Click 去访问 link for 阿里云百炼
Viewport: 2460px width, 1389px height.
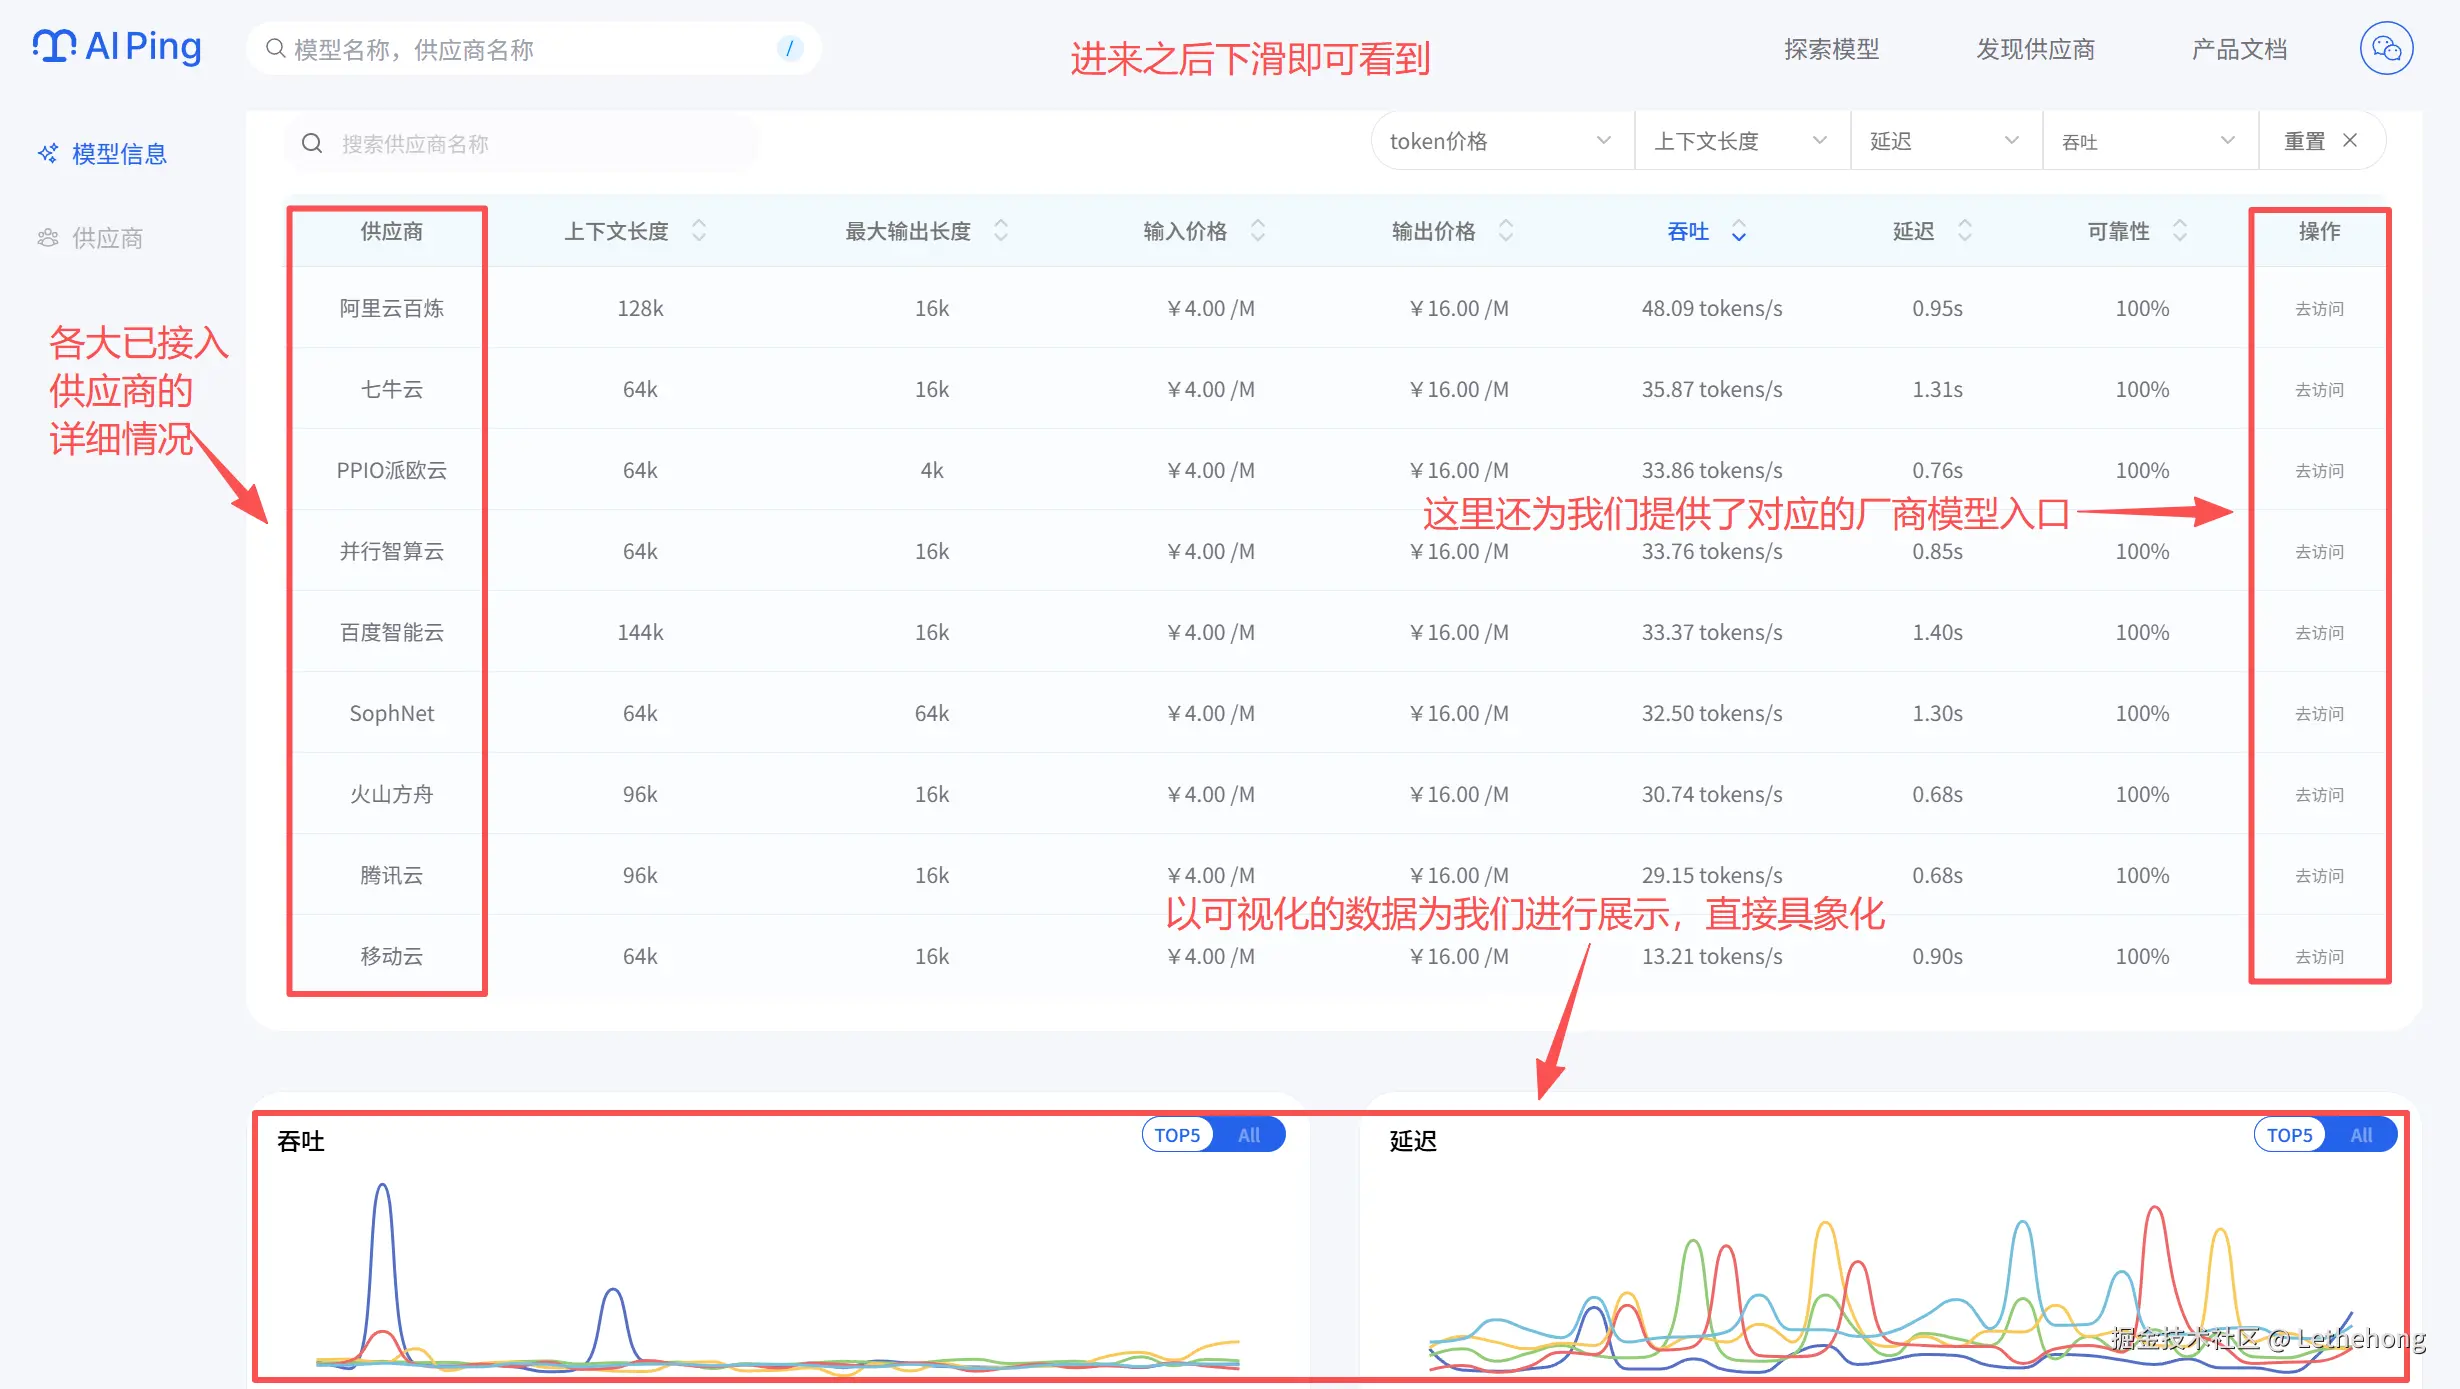pyautogui.click(x=2319, y=309)
